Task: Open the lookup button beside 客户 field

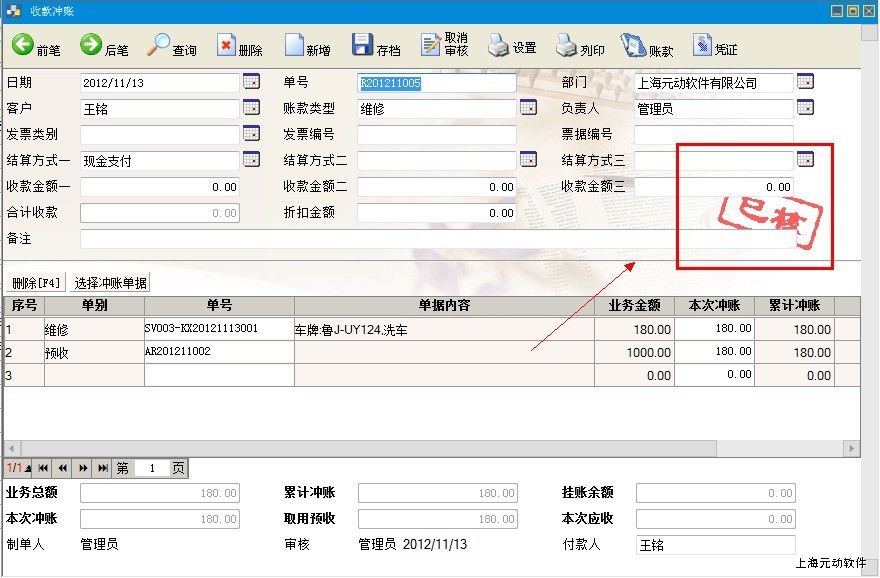Action: (x=250, y=108)
